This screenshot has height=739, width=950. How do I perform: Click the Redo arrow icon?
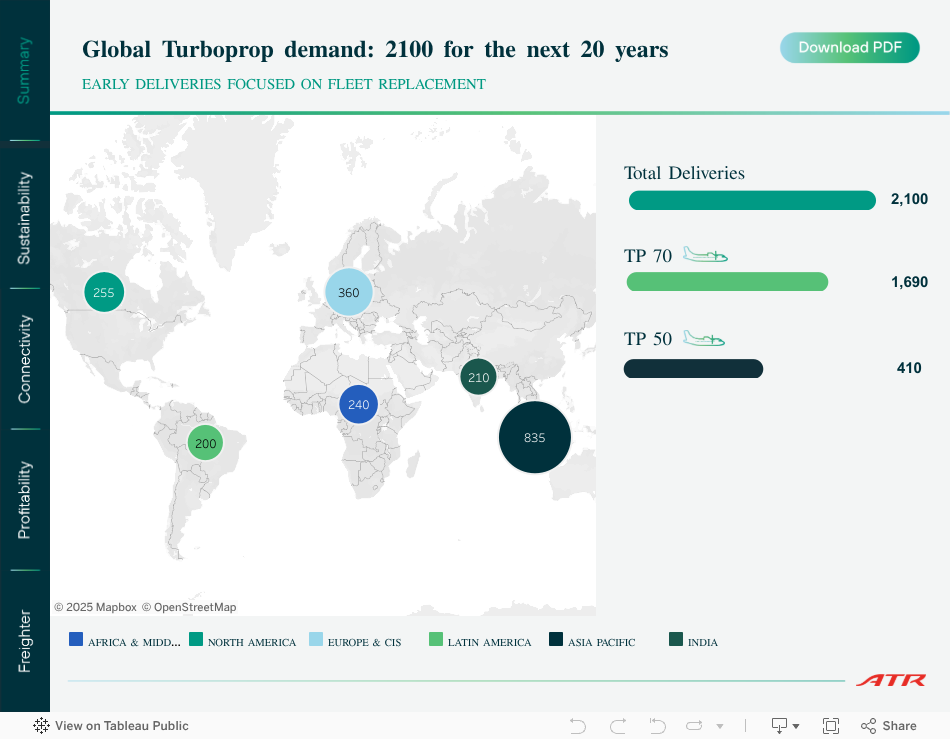617,726
